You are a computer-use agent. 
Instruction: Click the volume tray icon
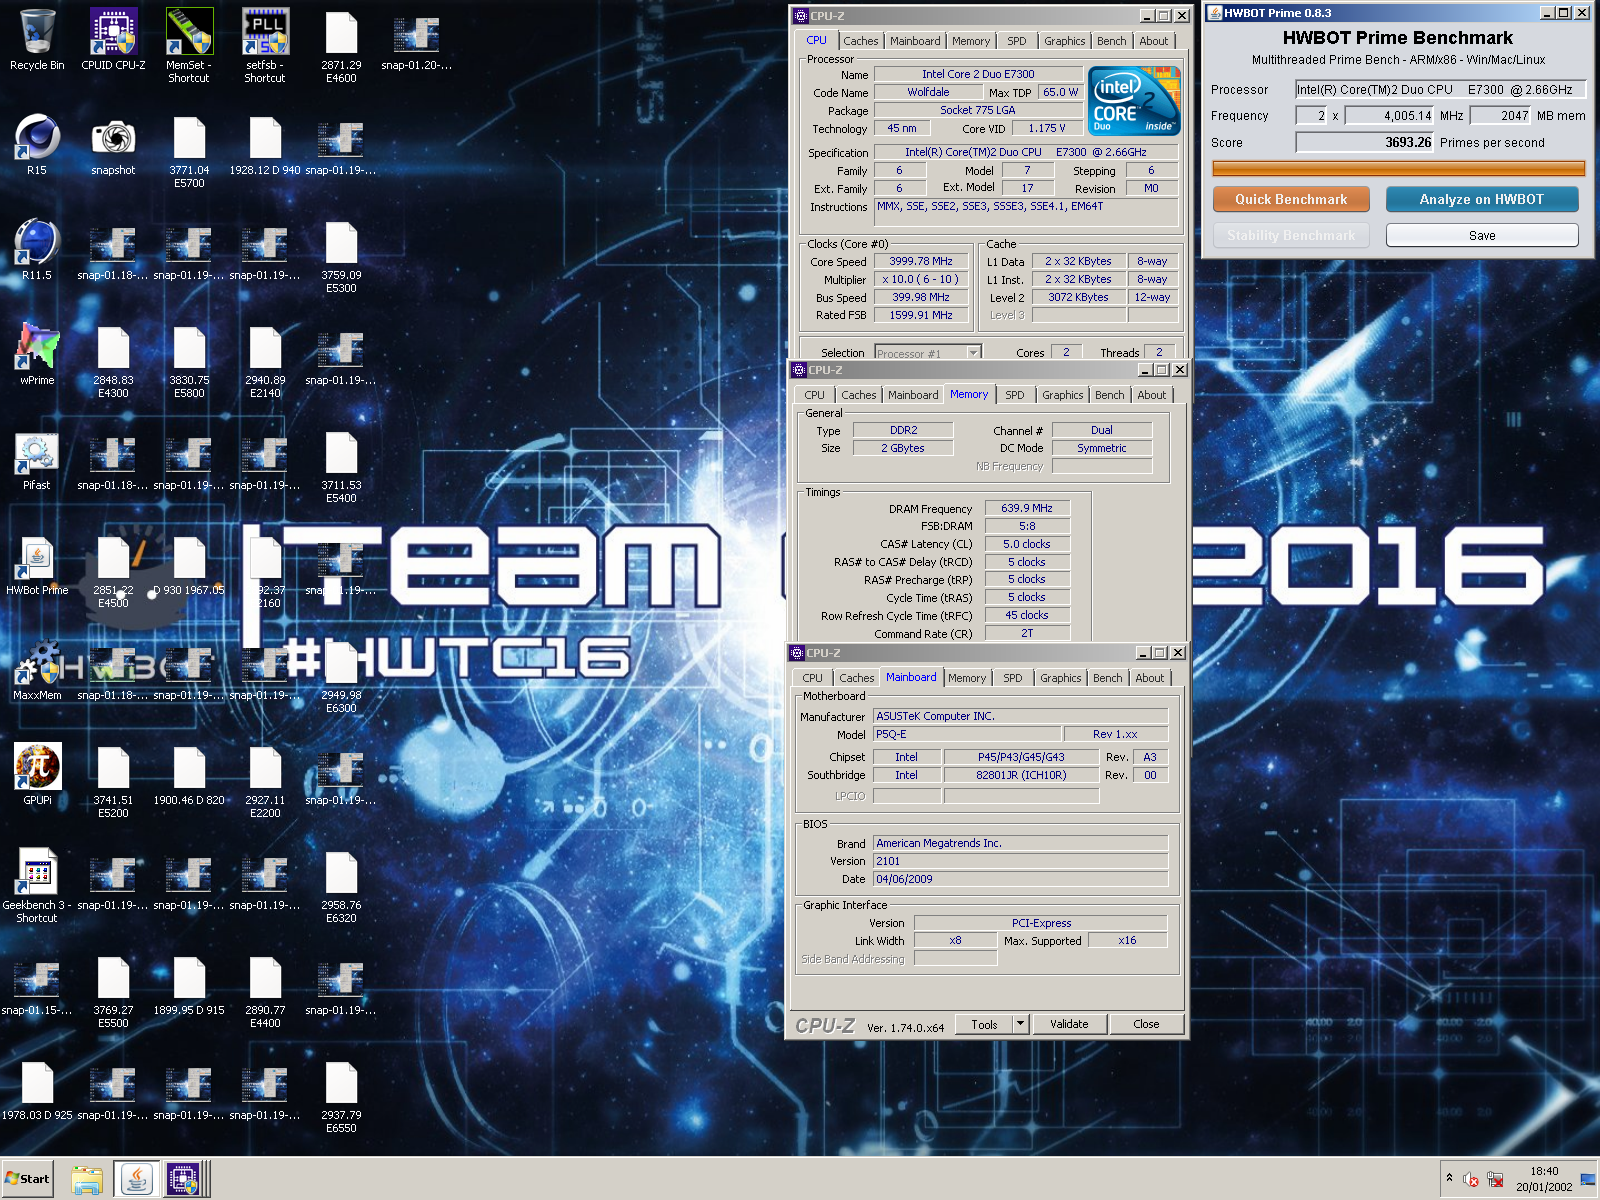tap(1471, 1180)
